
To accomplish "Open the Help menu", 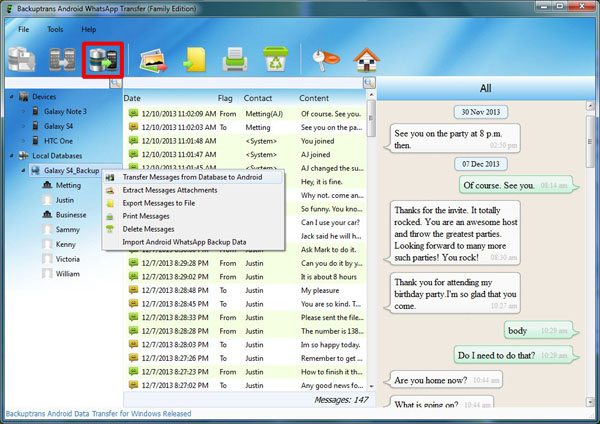I will [x=88, y=29].
